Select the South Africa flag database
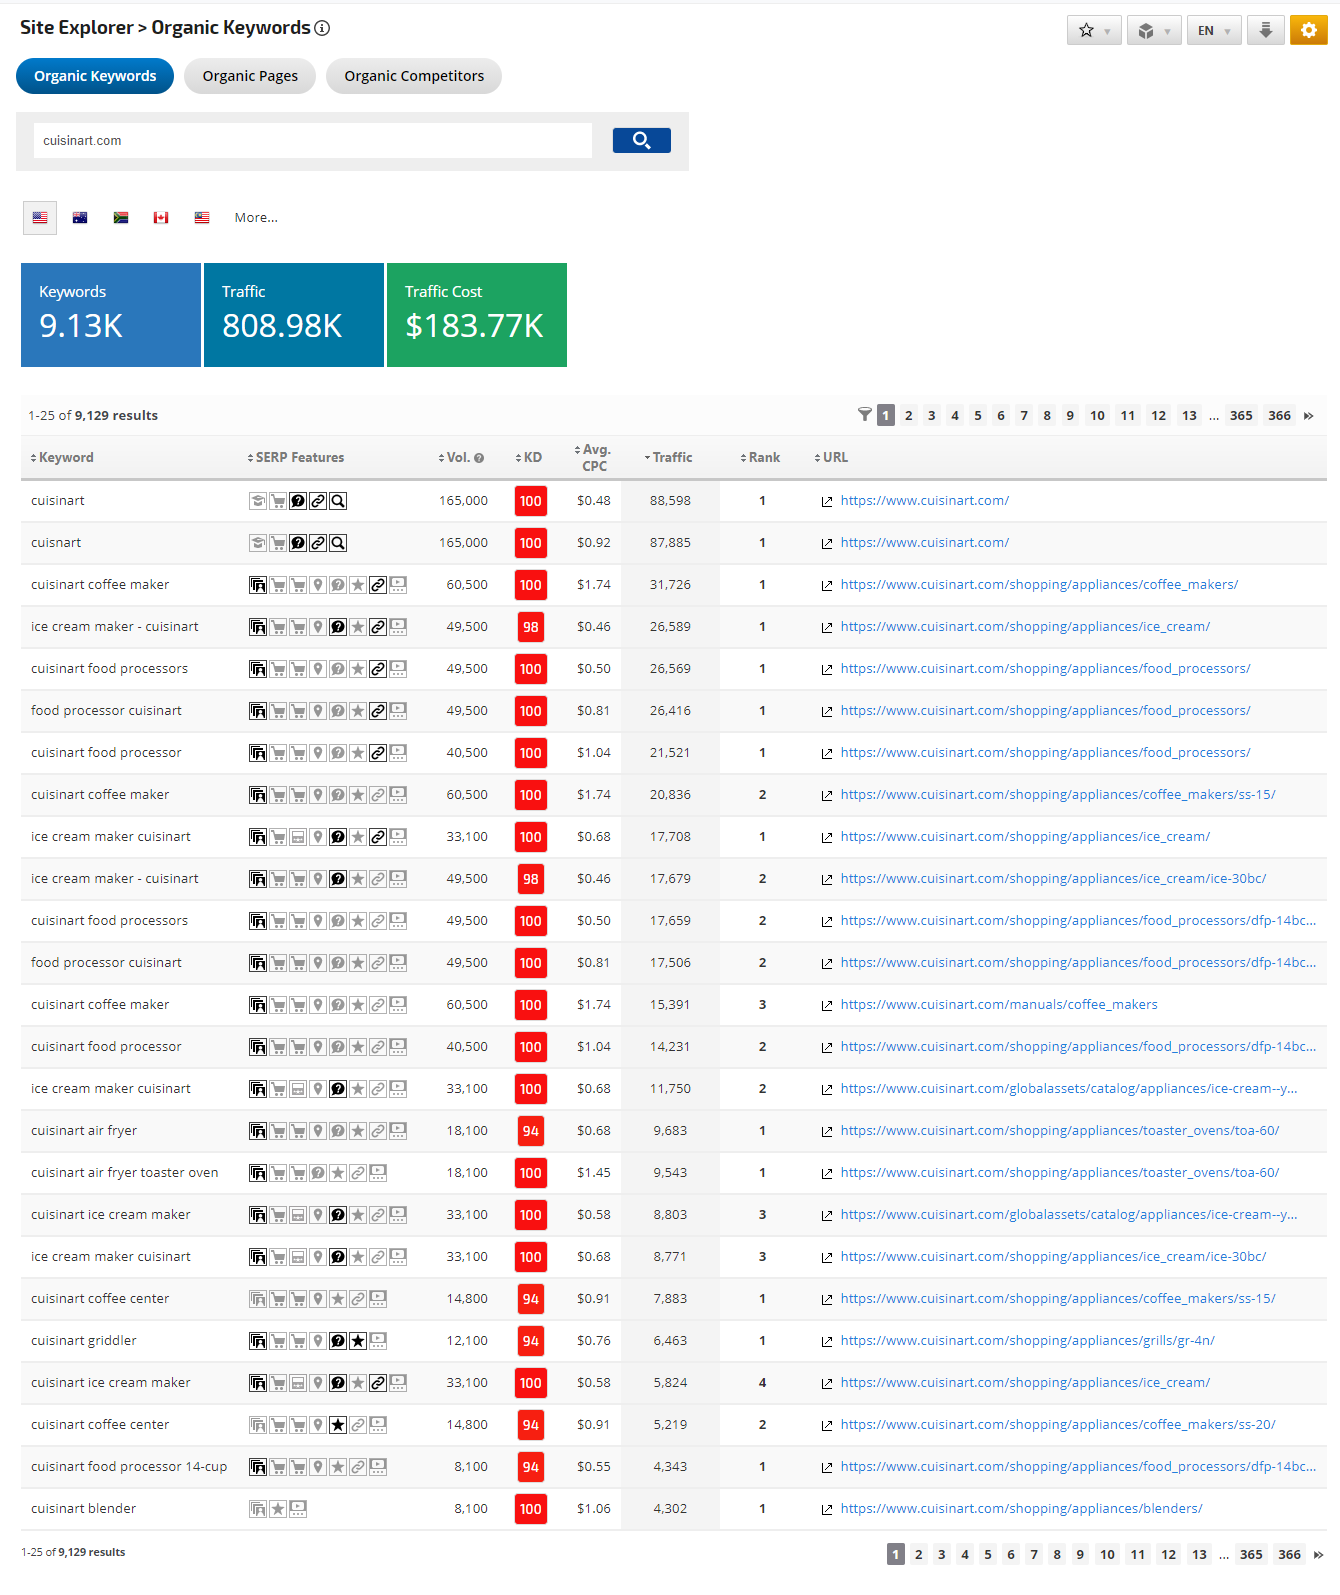Image resolution: width=1340 pixels, height=1595 pixels. tap(121, 218)
